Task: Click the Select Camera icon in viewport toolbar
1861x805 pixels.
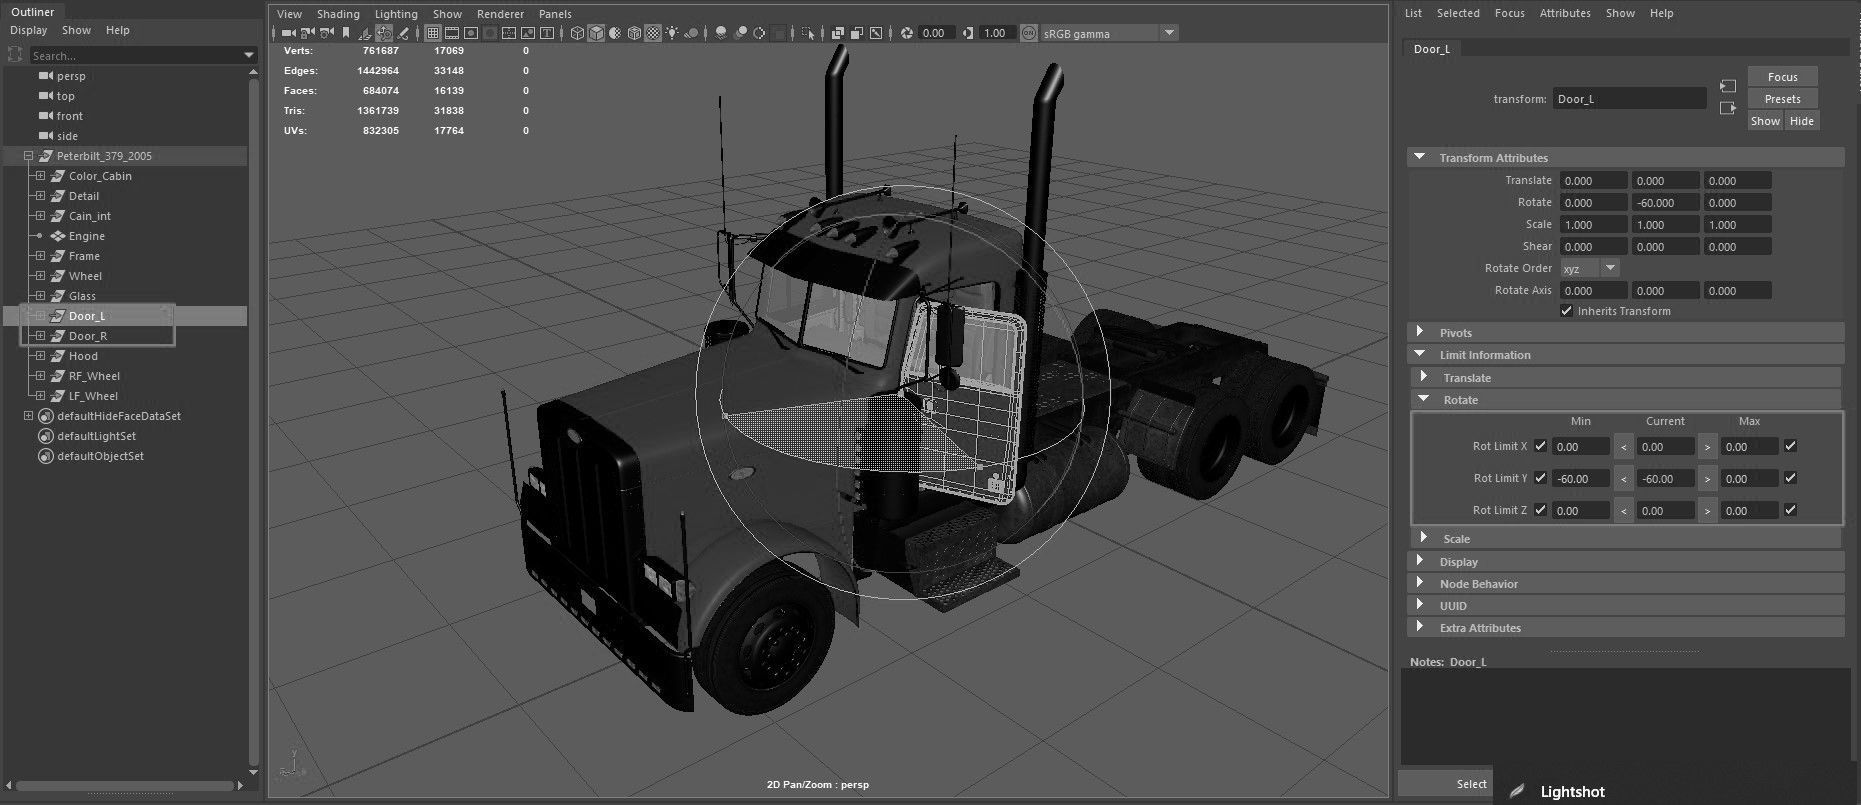Action: coord(288,33)
